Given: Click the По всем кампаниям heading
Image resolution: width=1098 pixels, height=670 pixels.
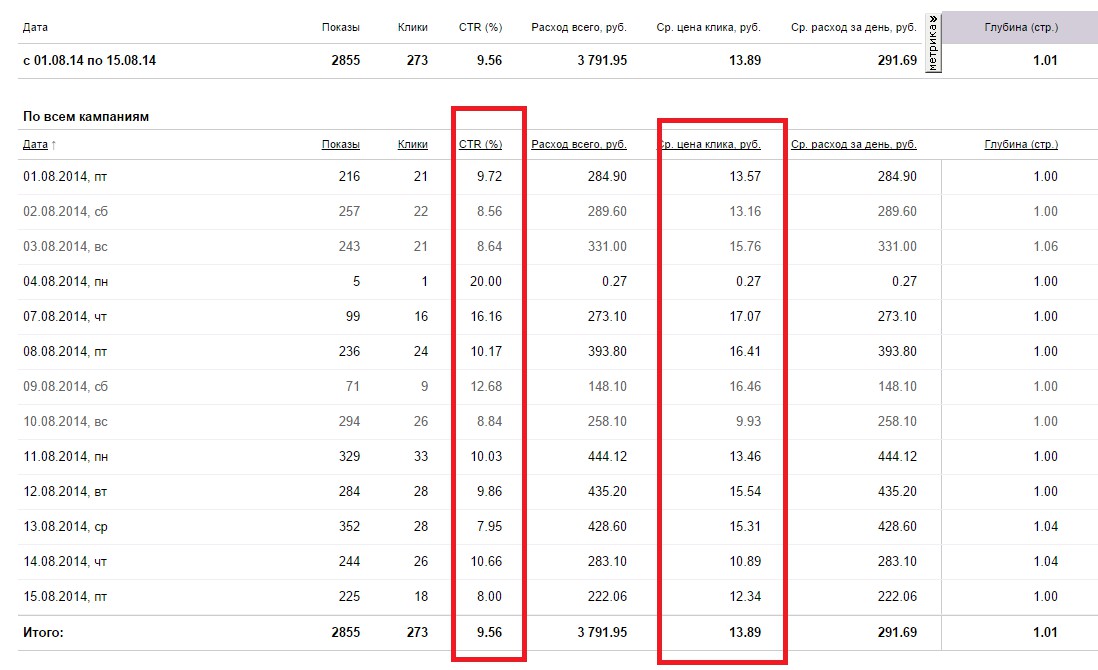Looking at the screenshot, I should pos(85,117).
